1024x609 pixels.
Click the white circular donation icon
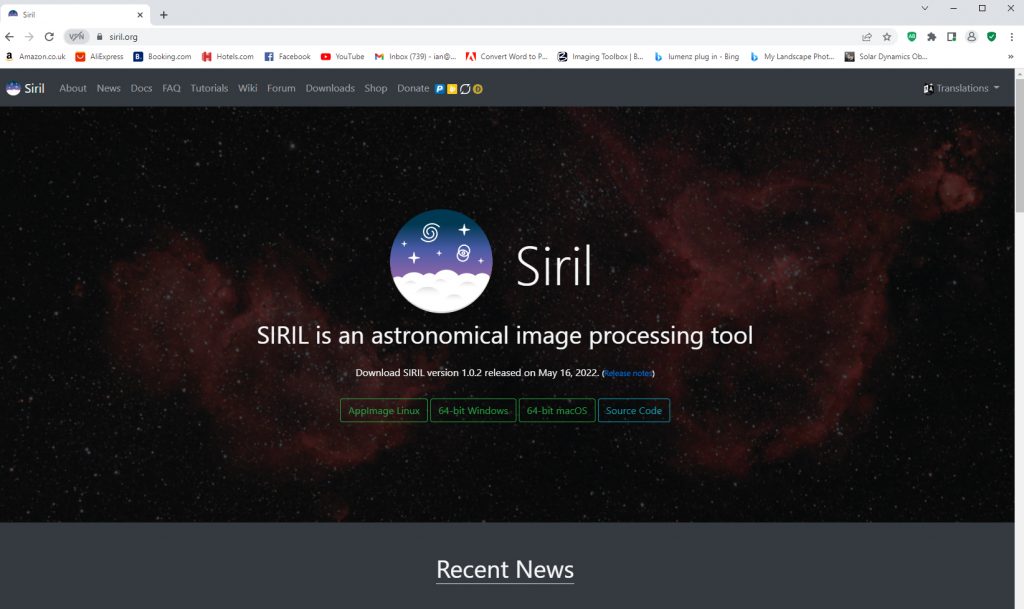point(465,89)
